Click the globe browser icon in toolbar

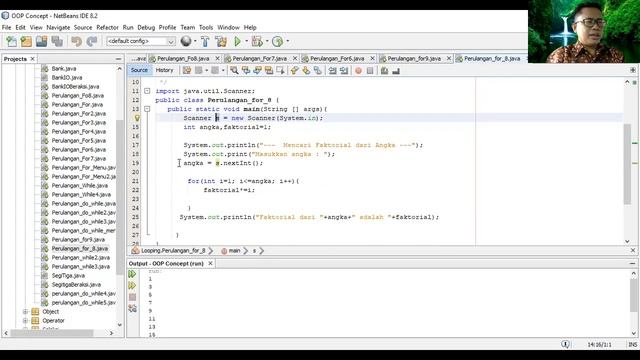(186, 41)
